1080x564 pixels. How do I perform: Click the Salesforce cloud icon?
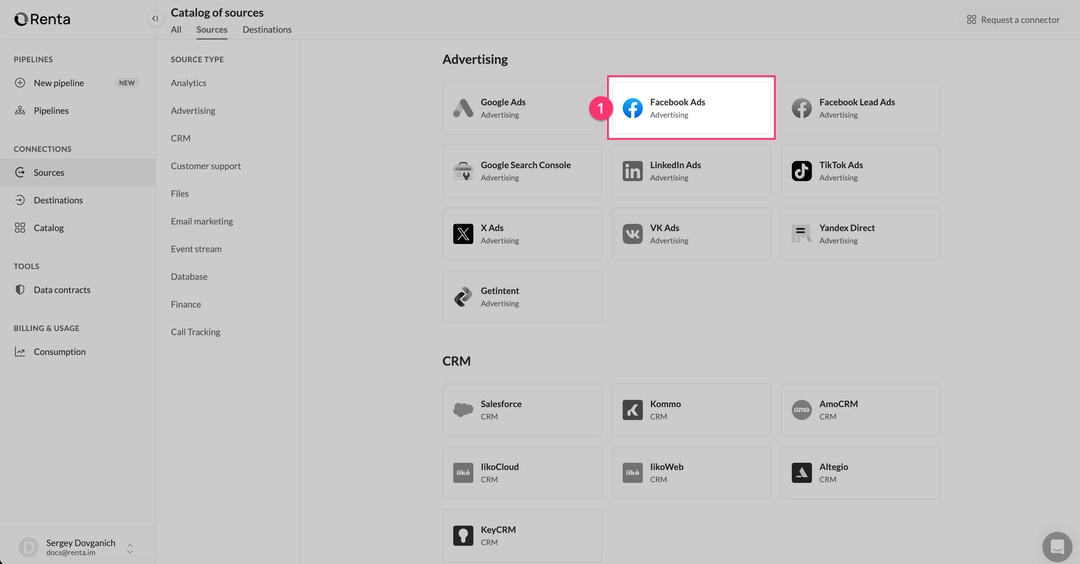(x=463, y=410)
